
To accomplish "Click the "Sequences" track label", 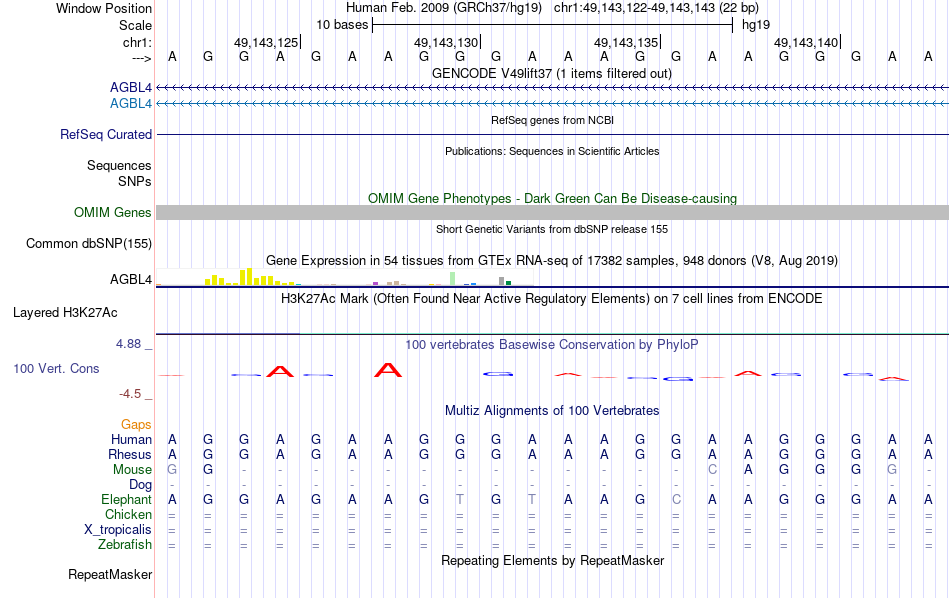I will [x=119, y=165].
